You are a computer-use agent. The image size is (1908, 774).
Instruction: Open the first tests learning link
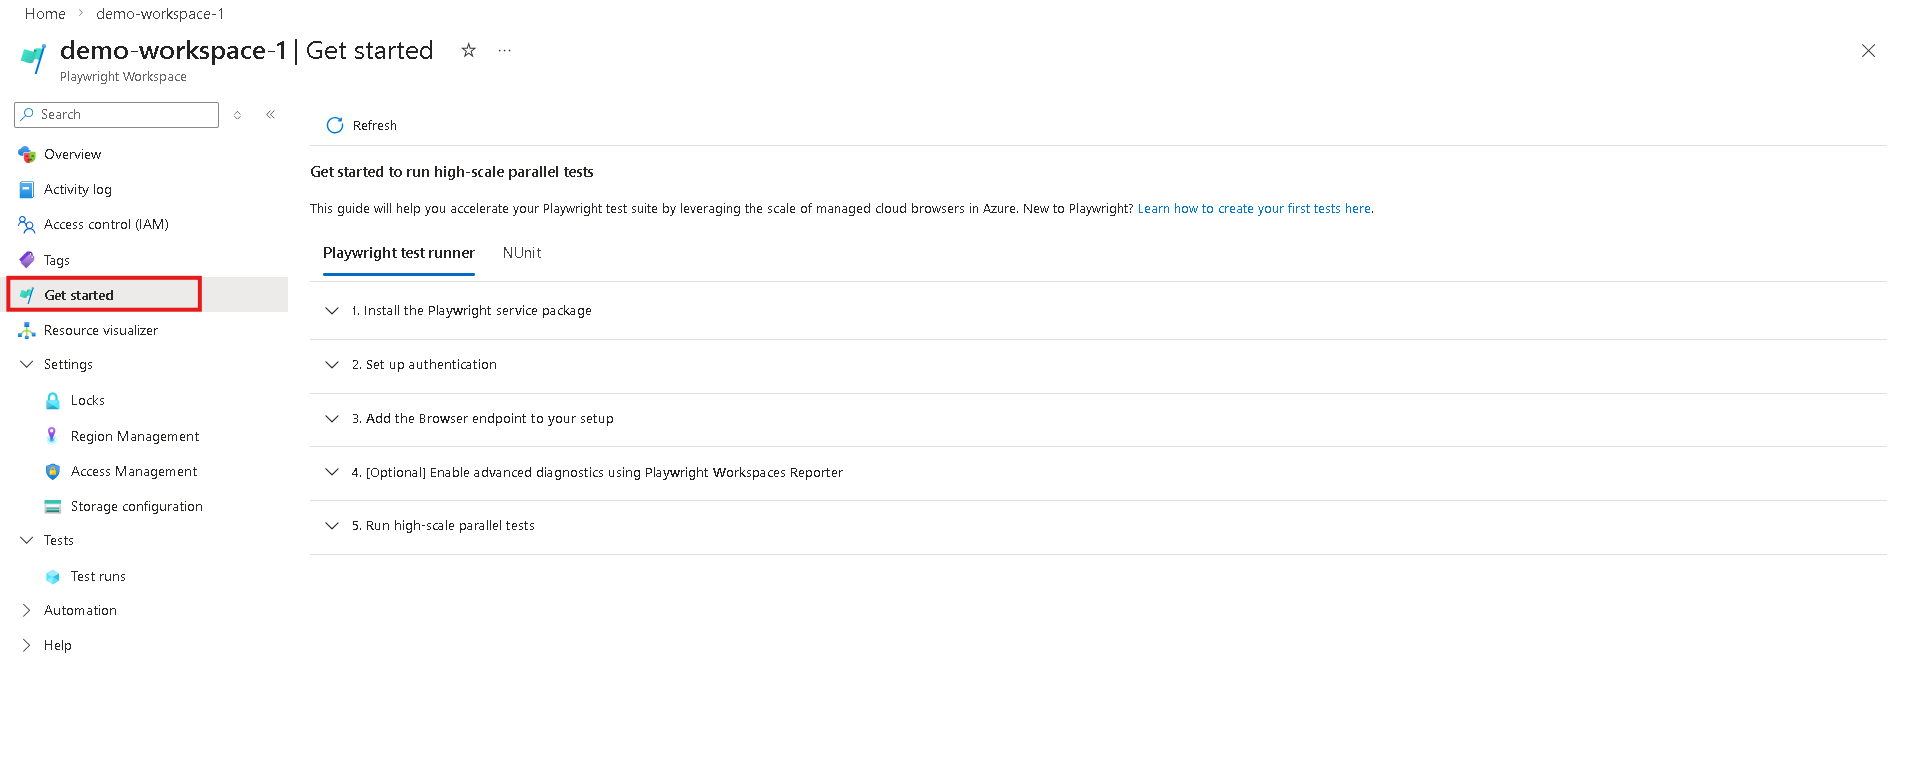pyautogui.click(x=1254, y=209)
